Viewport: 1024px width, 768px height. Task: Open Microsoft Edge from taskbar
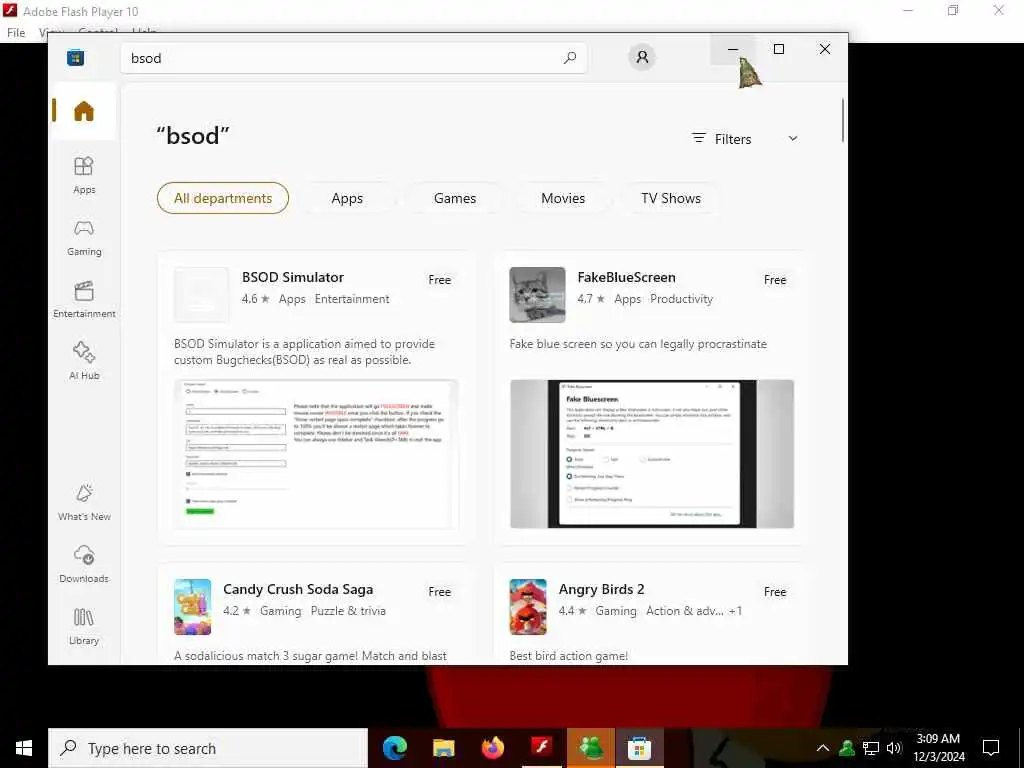[395, 748]
